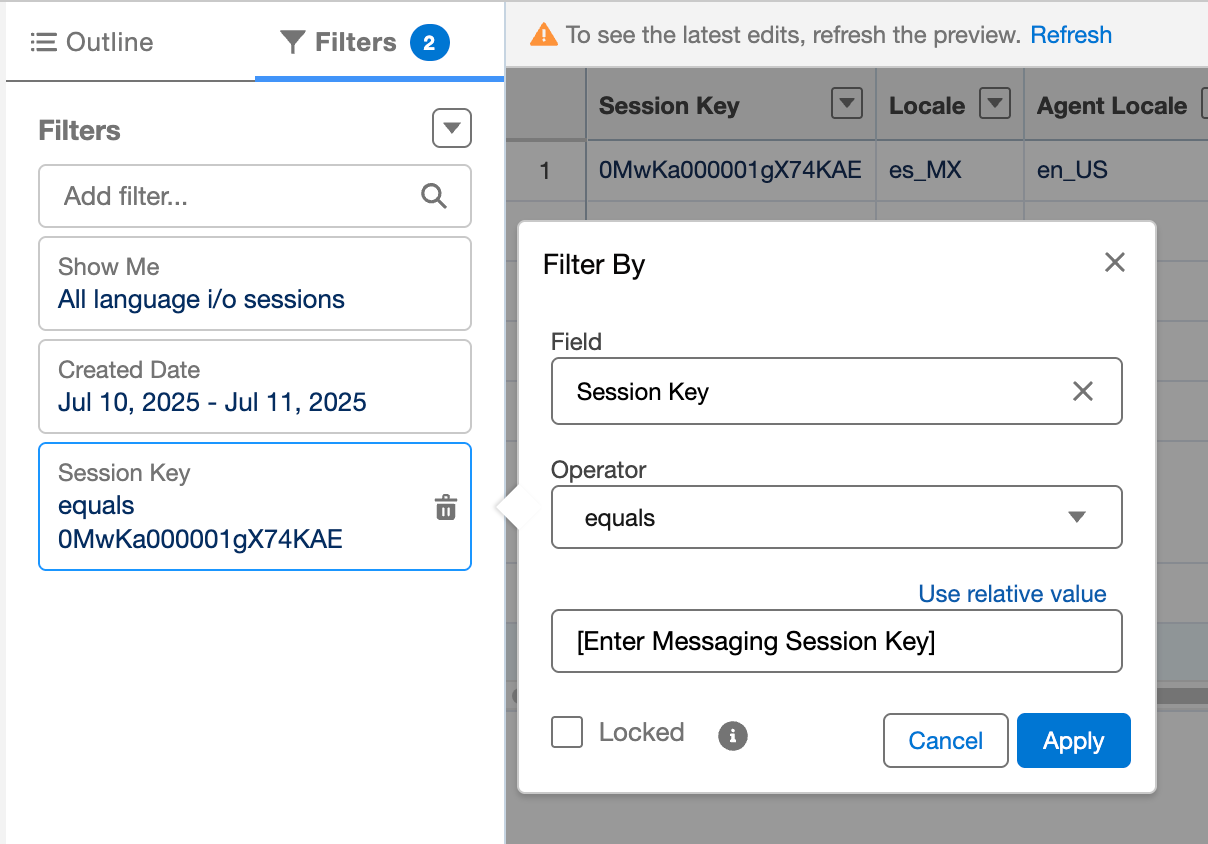Clear the Session Key field with X
The width and height of the screenshot is (1208, 844).
(x=1082, y=391)
